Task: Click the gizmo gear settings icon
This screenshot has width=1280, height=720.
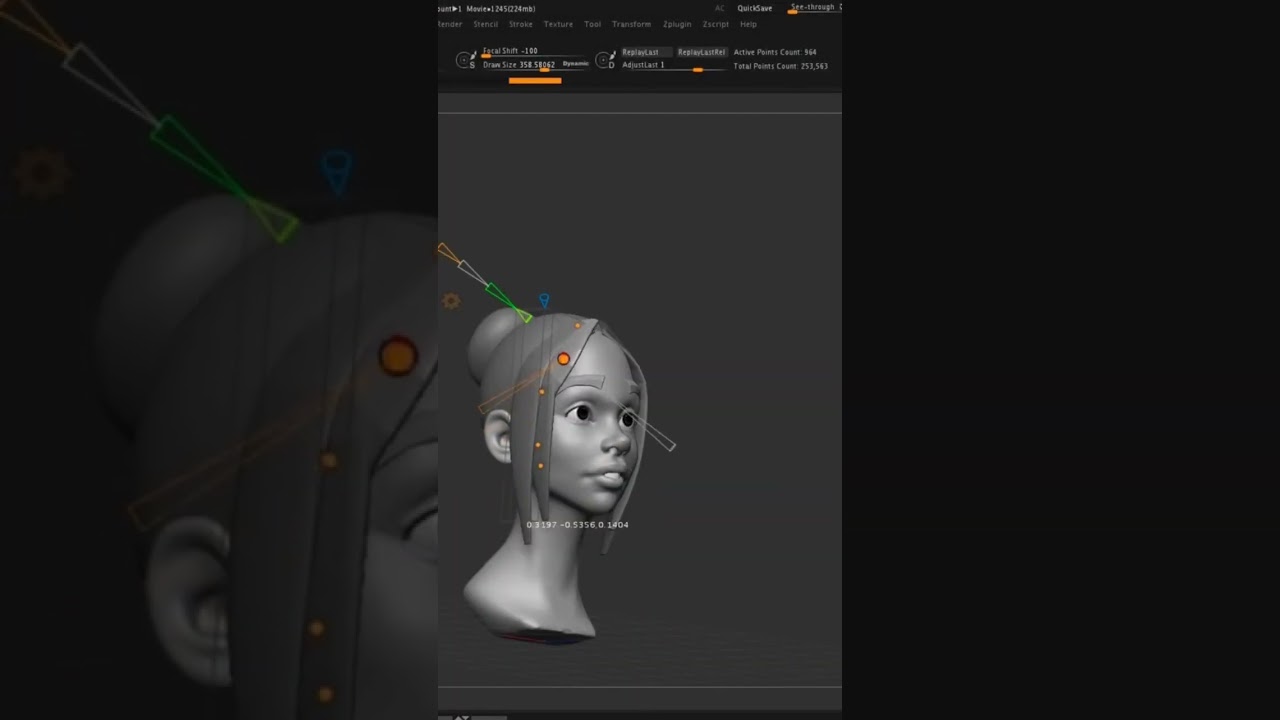Action: coord(451,300)
